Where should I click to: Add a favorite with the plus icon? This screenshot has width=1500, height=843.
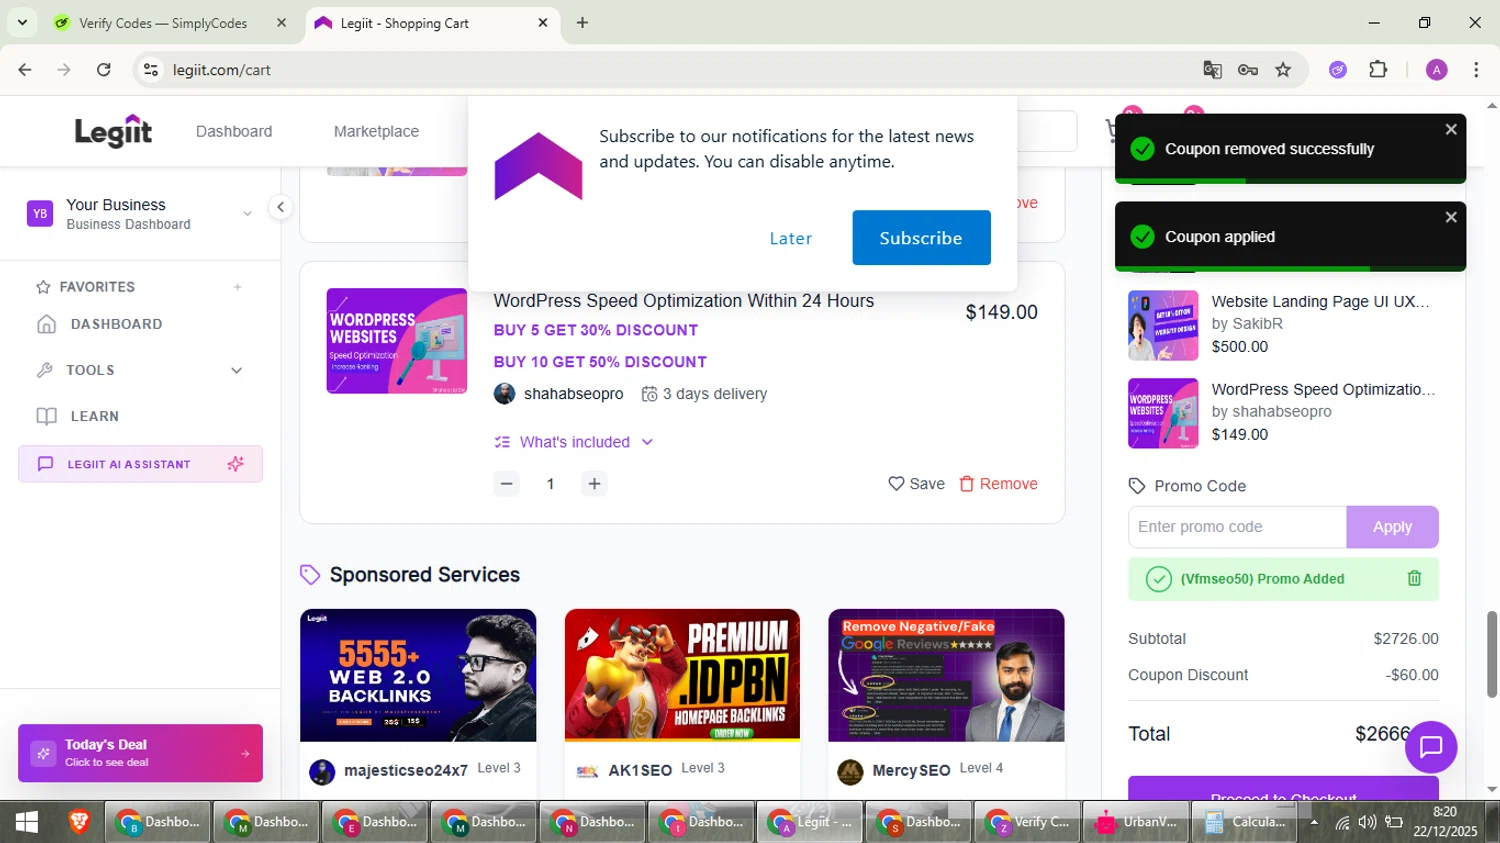[x=238, y=287]
